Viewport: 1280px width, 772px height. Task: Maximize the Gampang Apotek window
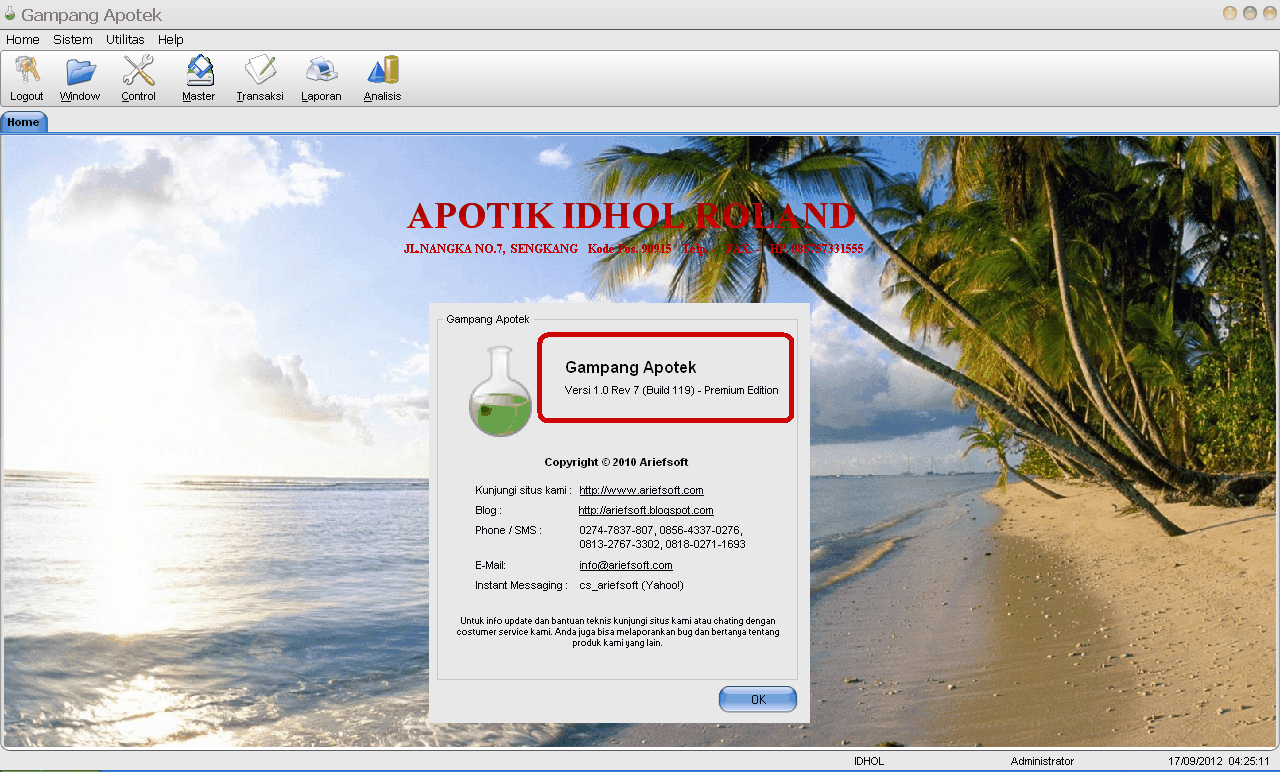click(x=1249, y=13)
